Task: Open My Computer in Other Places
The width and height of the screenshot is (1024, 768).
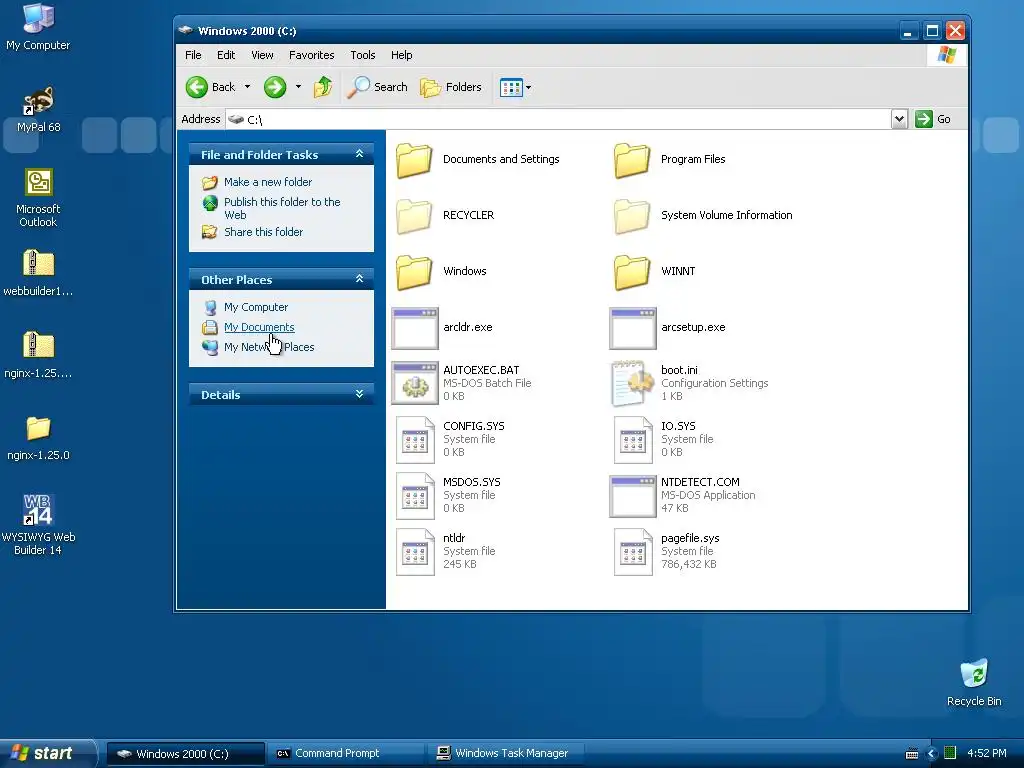Action: [x=256, y=307]
